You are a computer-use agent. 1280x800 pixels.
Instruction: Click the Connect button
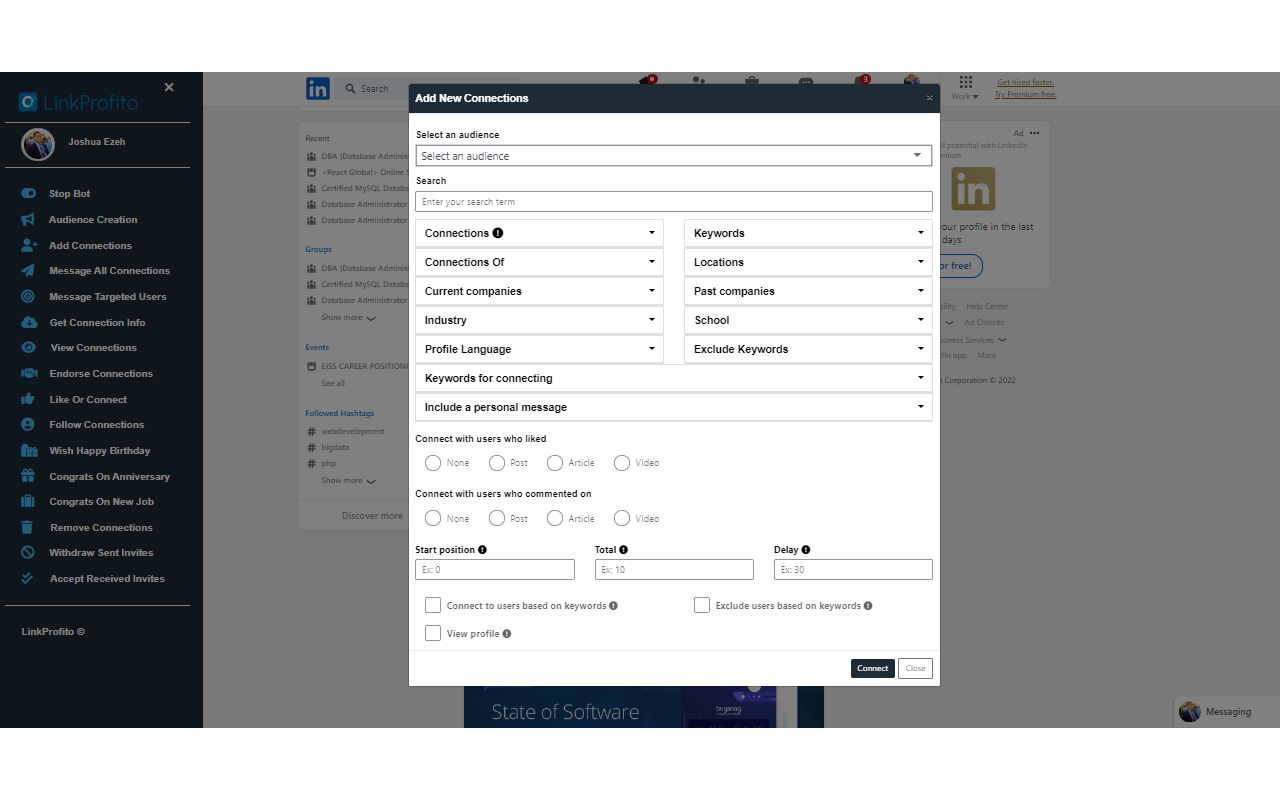[x=873, y=668]
